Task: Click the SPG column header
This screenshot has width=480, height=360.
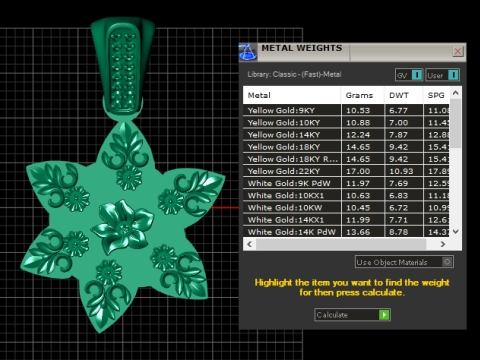Action: coord(436,95)
